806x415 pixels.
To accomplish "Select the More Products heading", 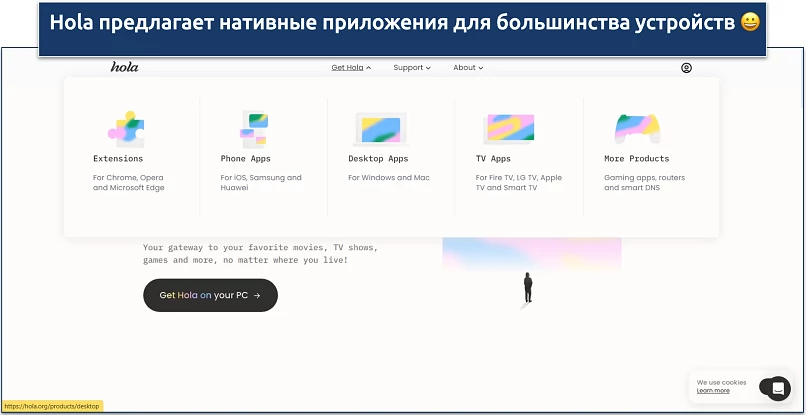I will point(636,158).
